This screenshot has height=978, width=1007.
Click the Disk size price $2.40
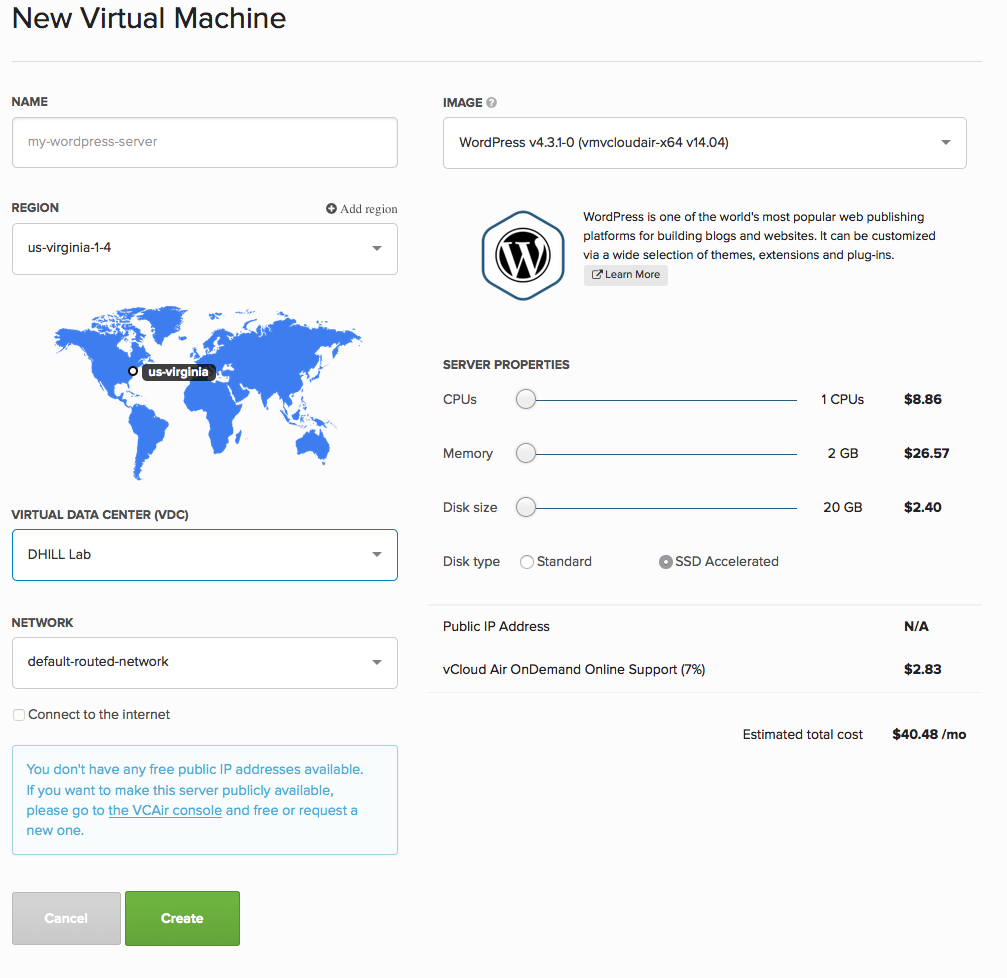923,507
